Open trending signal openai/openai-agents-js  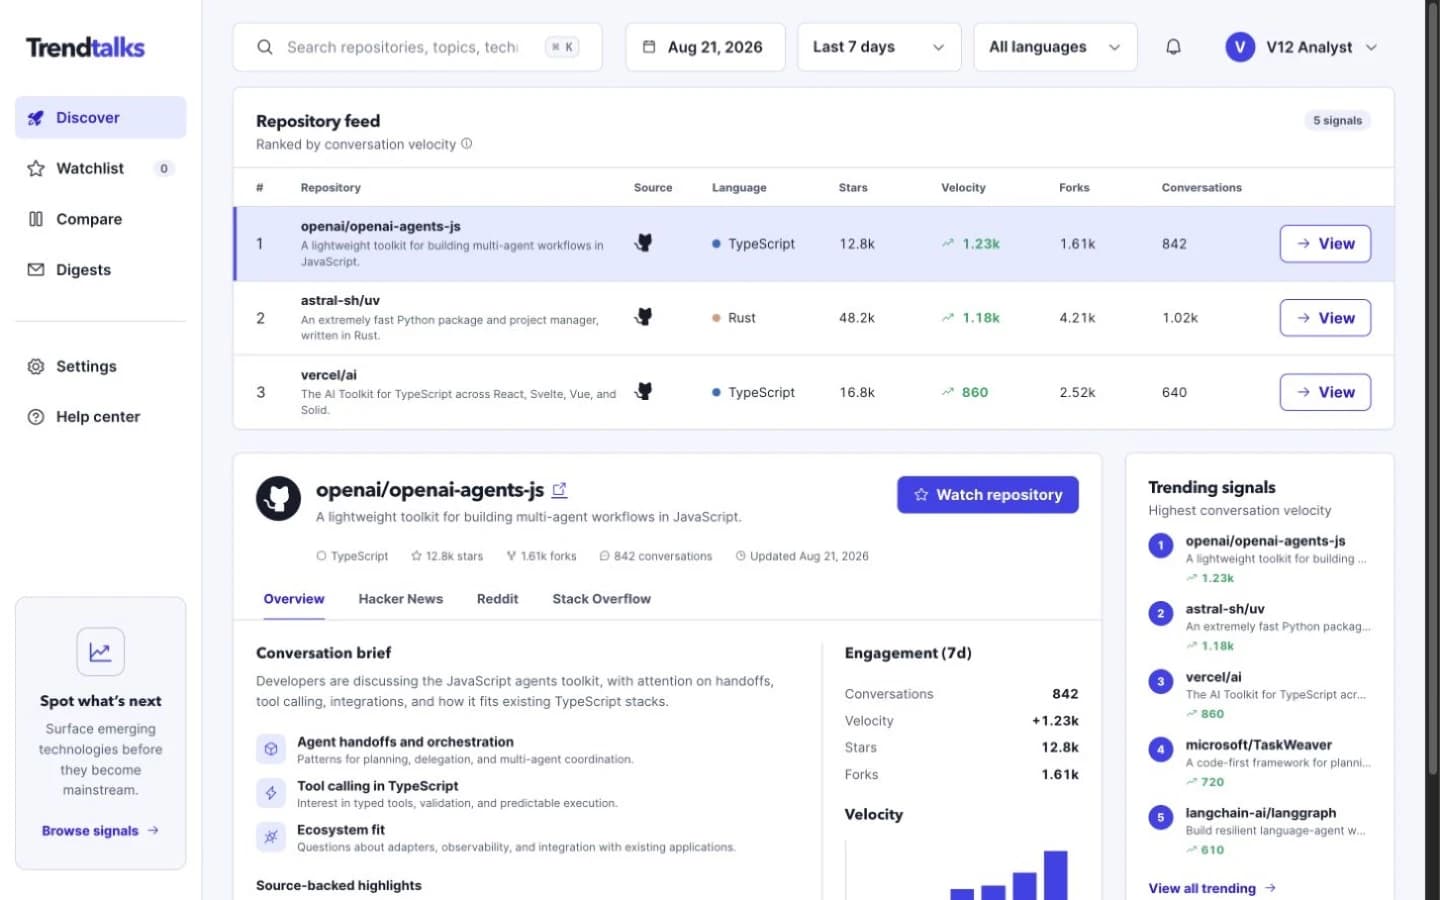[1260, 558]
